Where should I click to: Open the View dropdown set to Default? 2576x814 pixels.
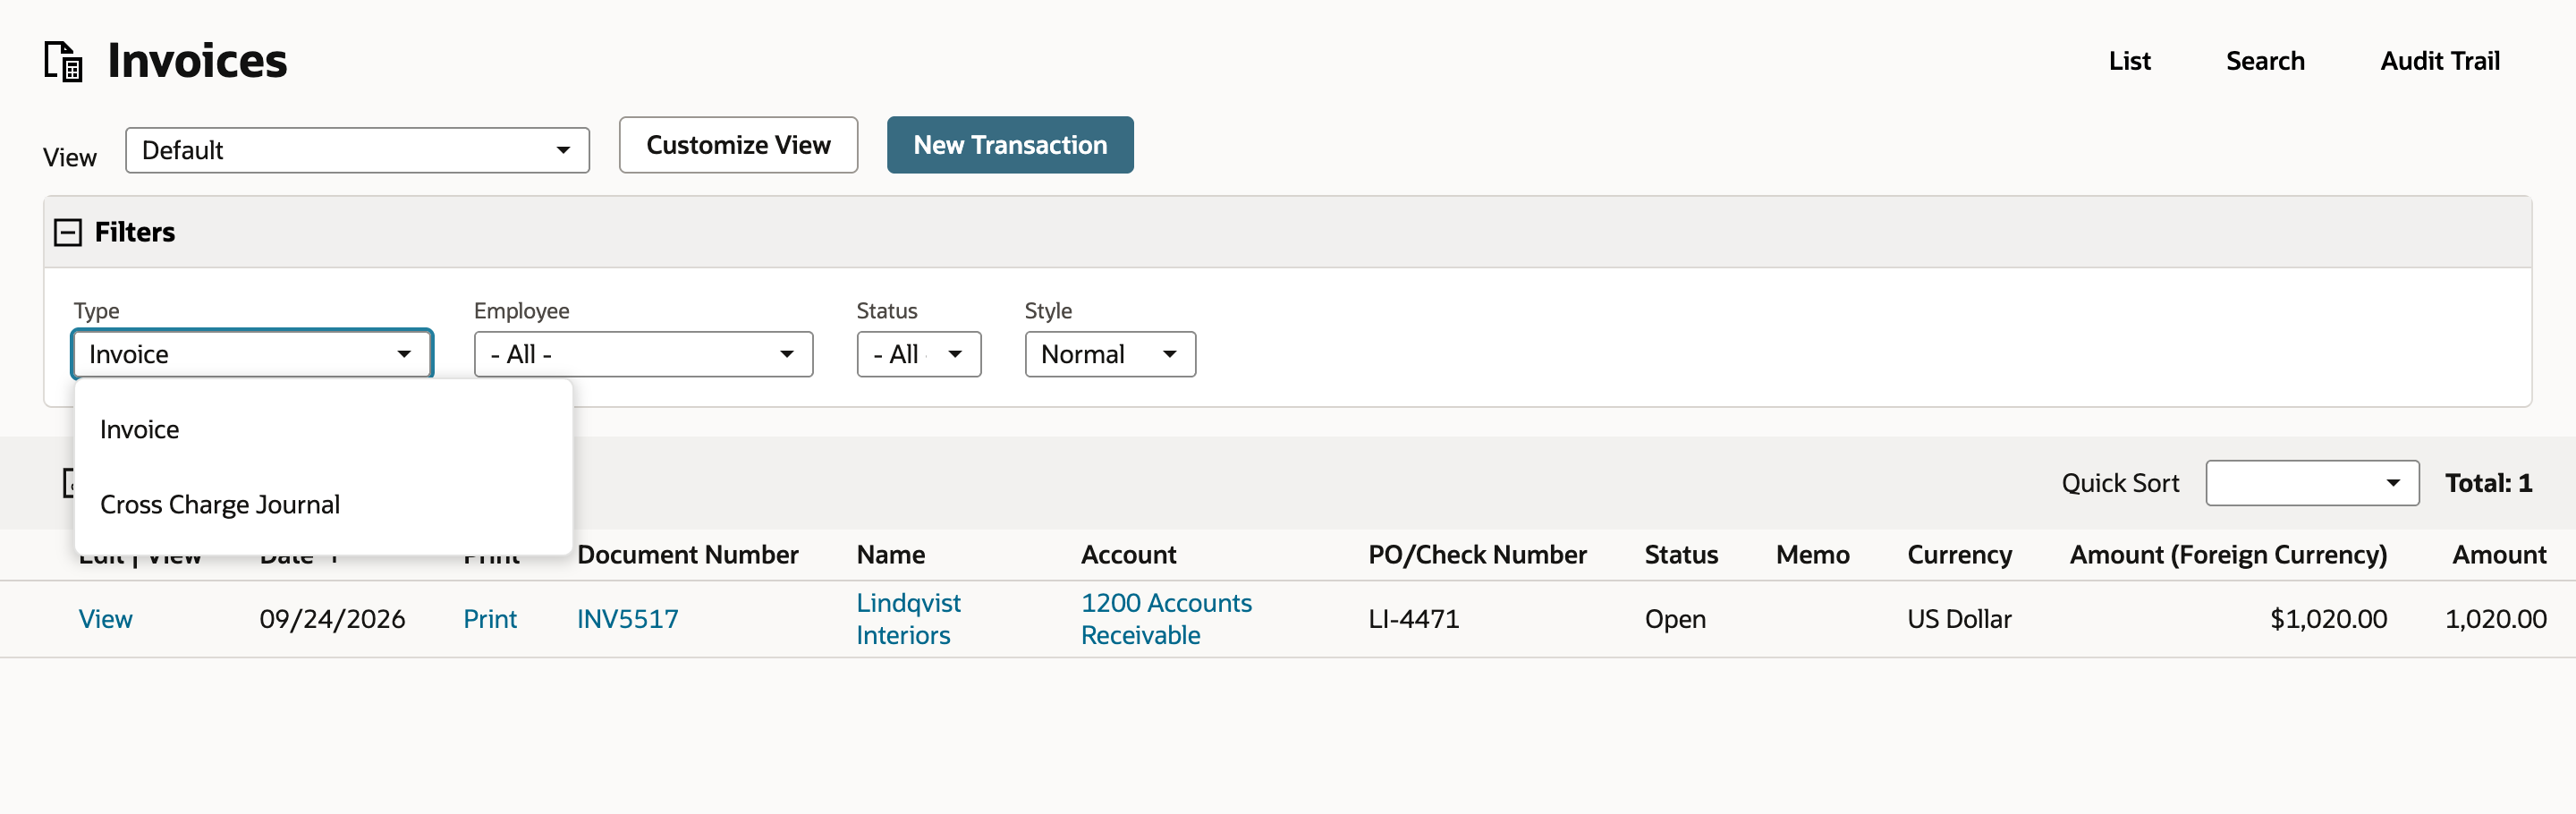pos(357,150)
